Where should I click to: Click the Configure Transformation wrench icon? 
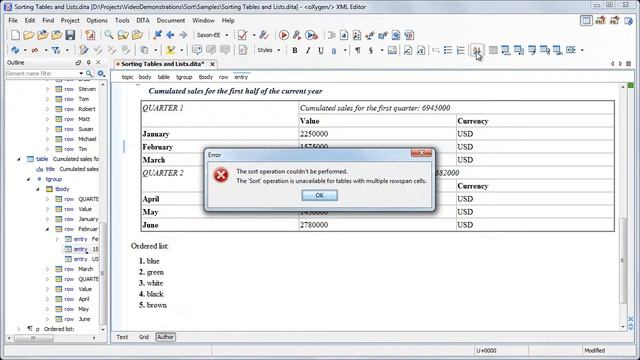coord(297,35)
